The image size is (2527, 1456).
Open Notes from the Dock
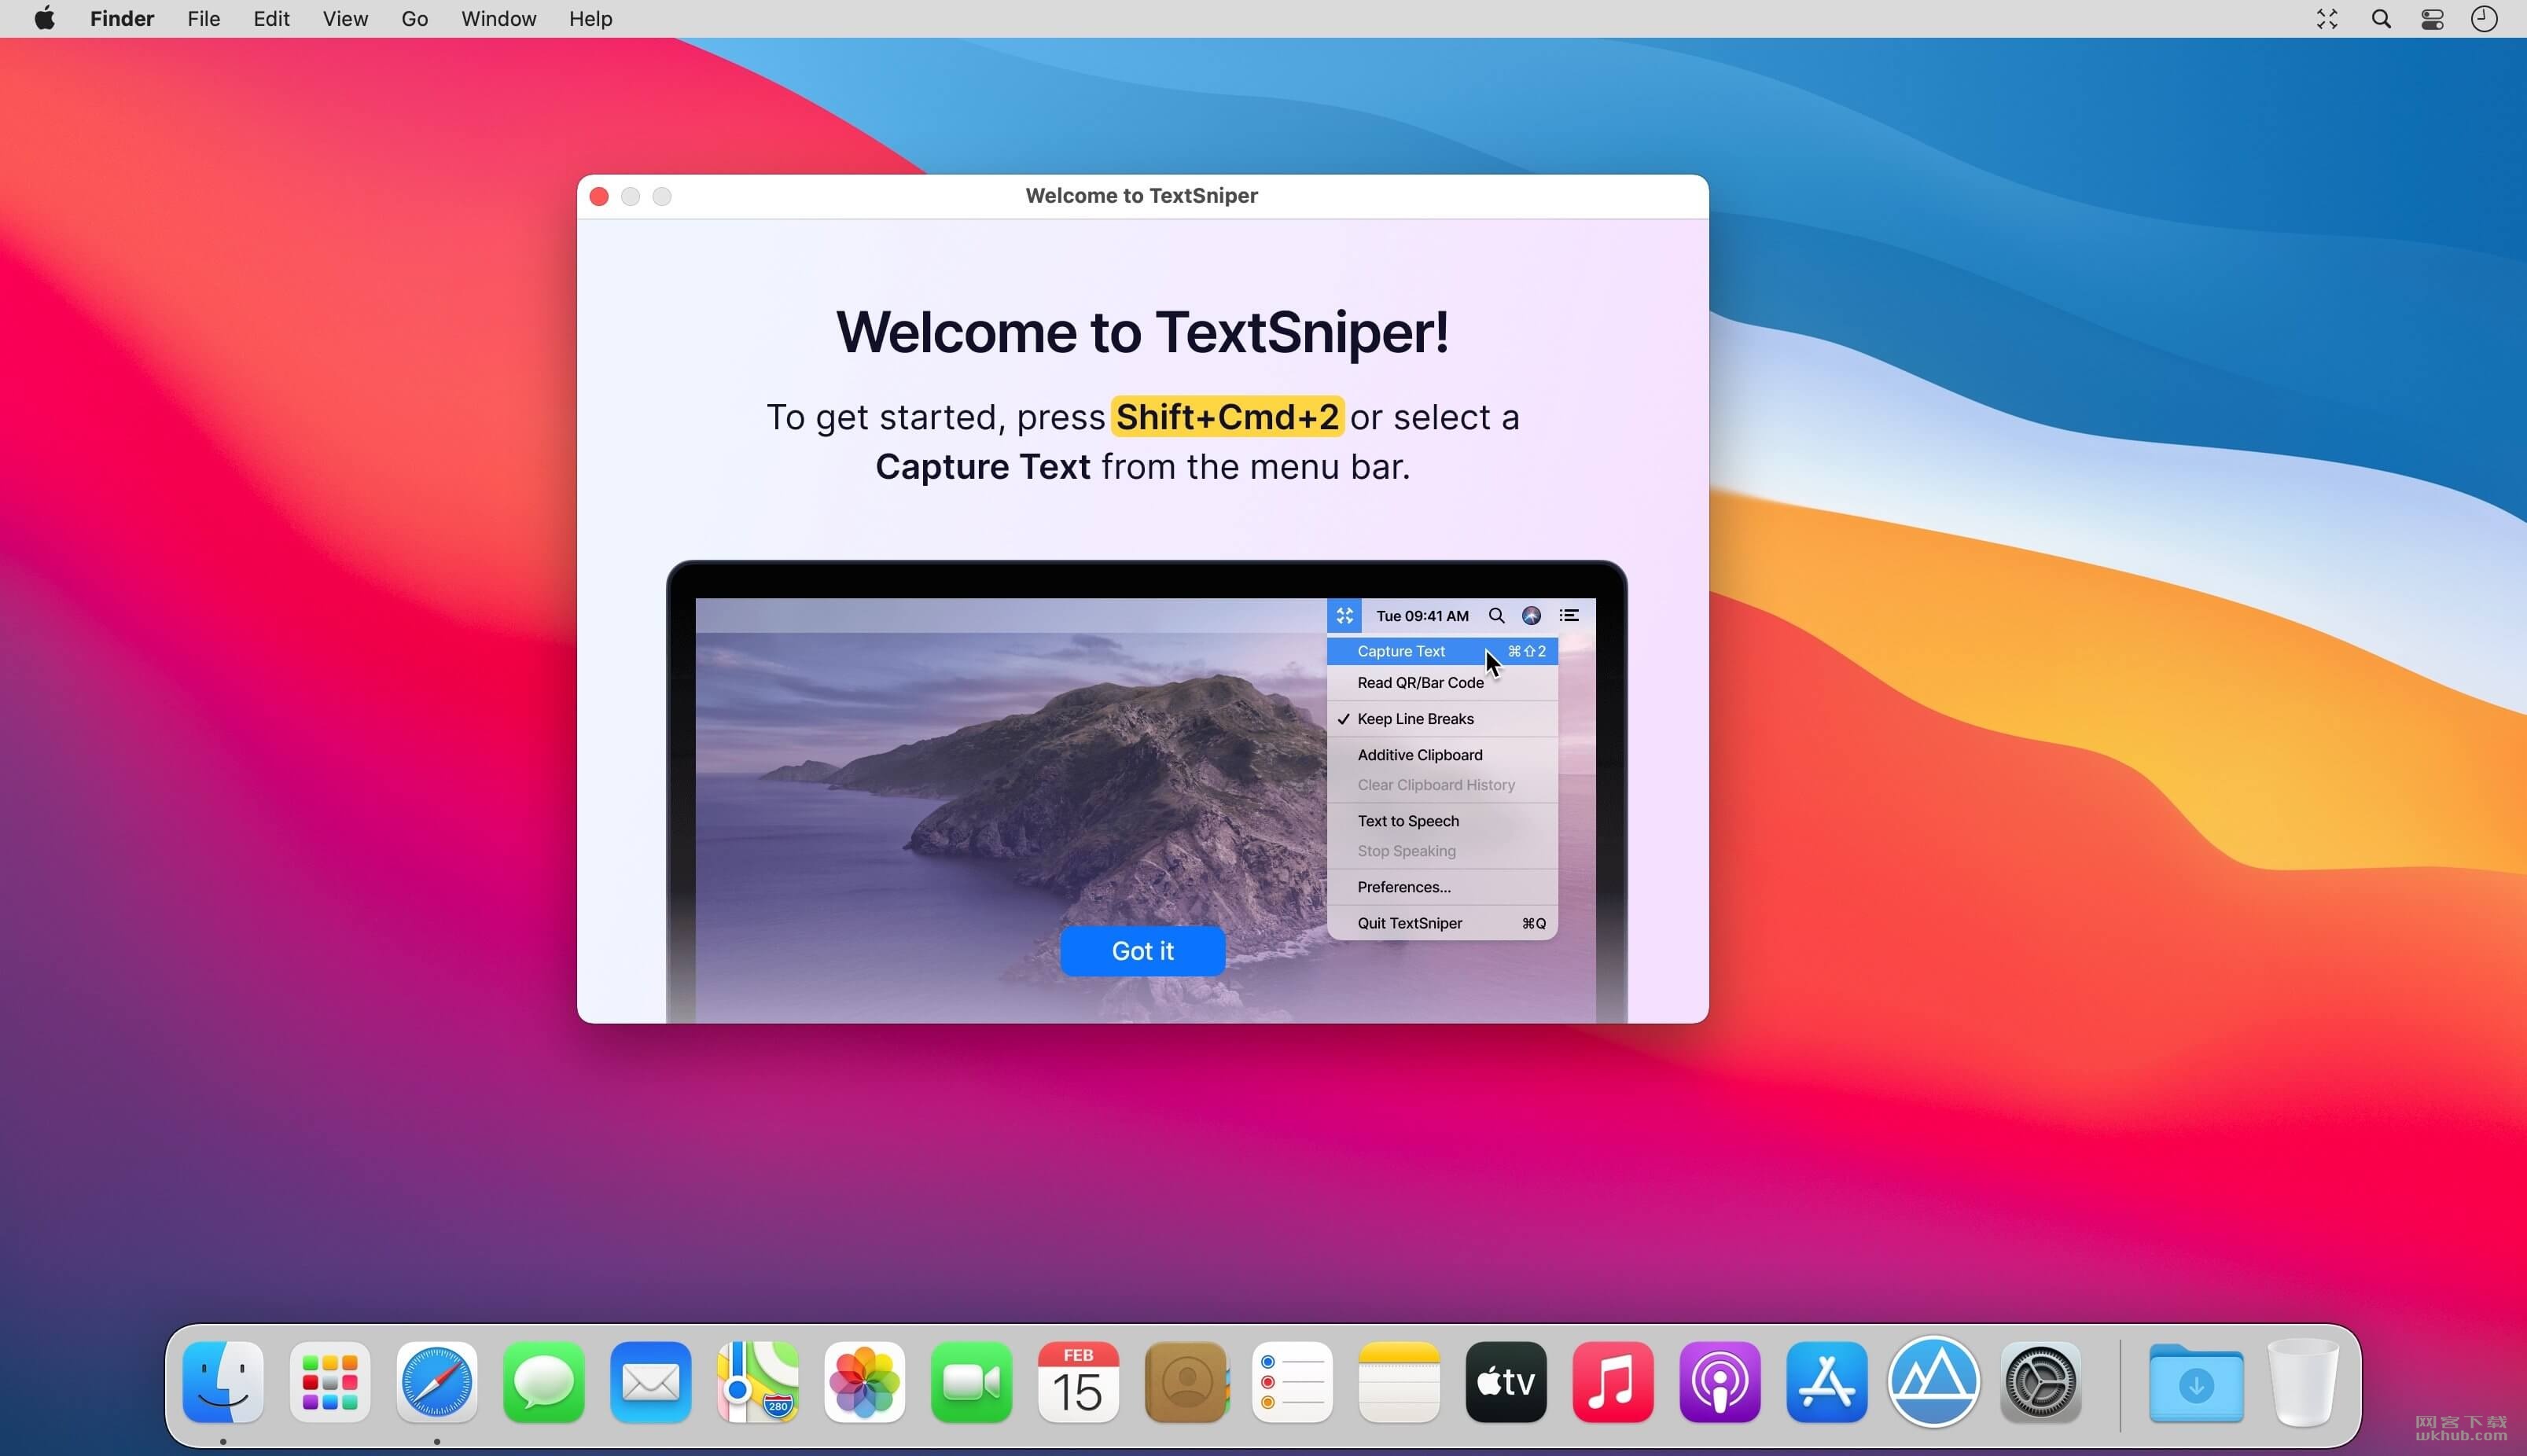tap(1399, 1382)
